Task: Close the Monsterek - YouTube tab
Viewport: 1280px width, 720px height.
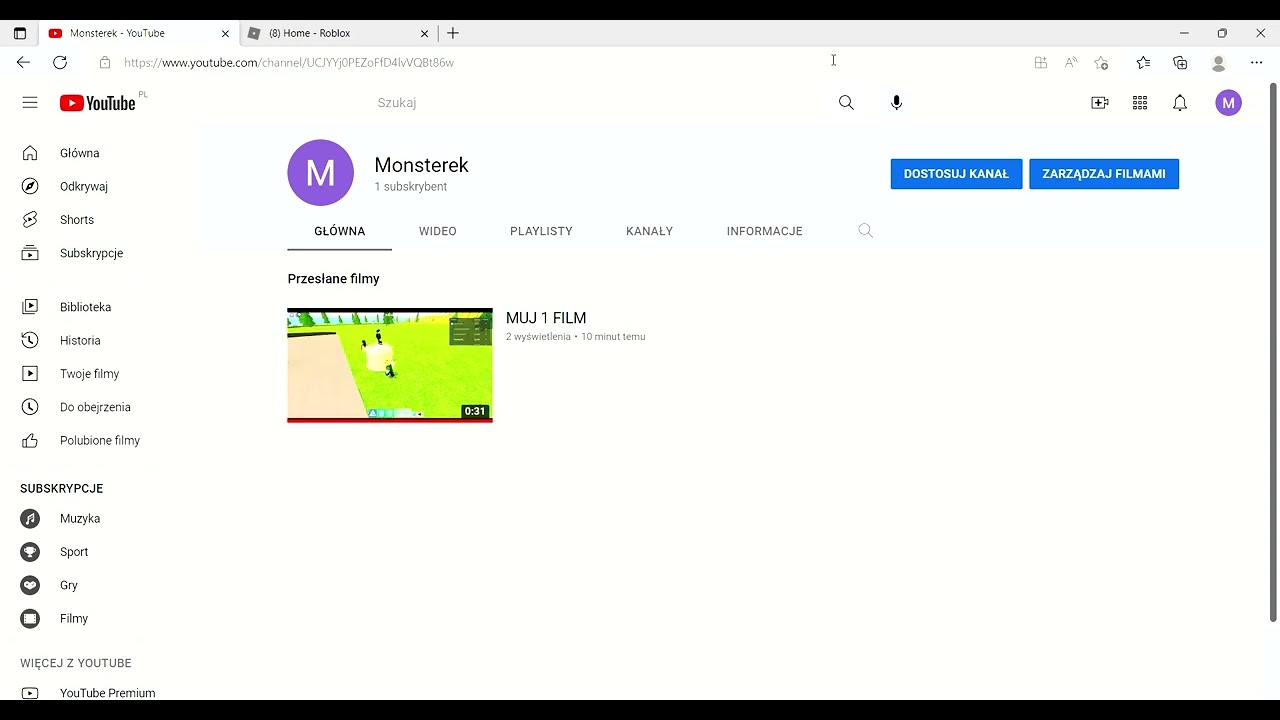Action: point(225,33)
